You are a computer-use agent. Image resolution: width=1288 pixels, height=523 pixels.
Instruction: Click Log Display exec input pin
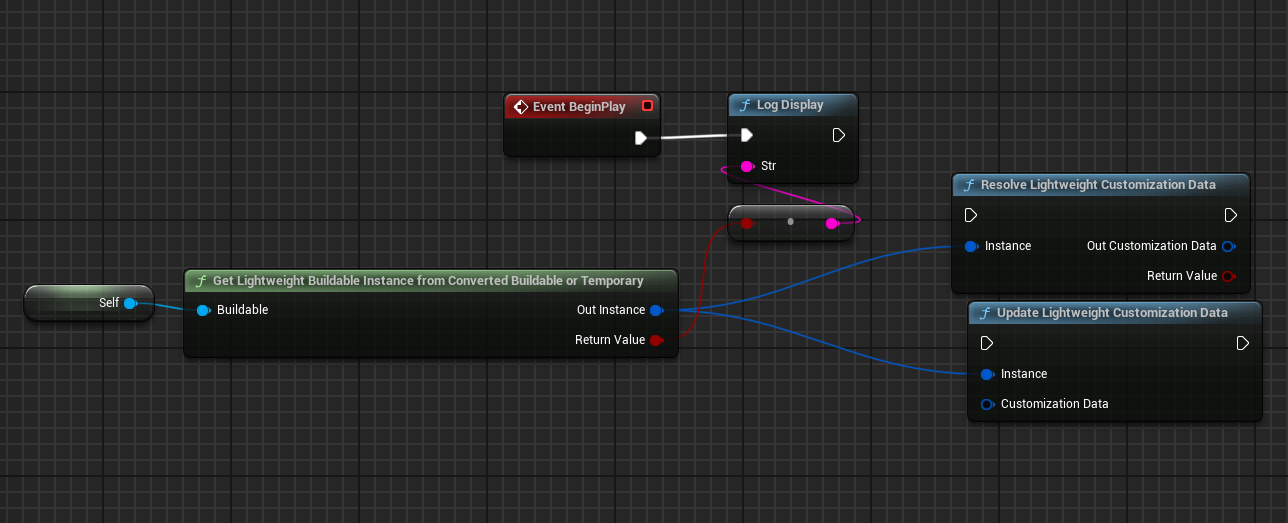click(746, 135)
